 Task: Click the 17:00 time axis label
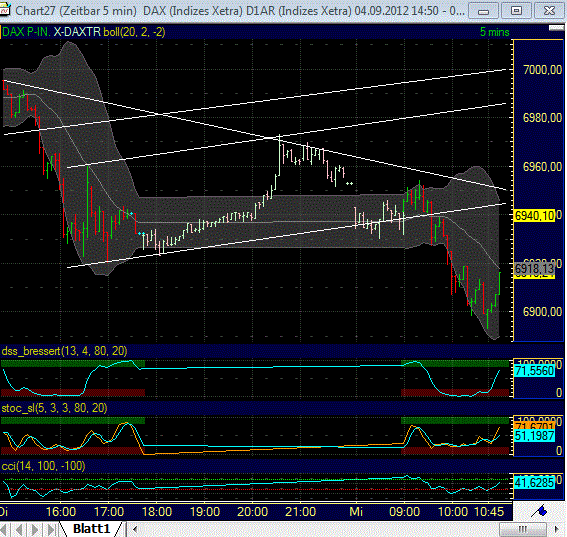point(108,512)
